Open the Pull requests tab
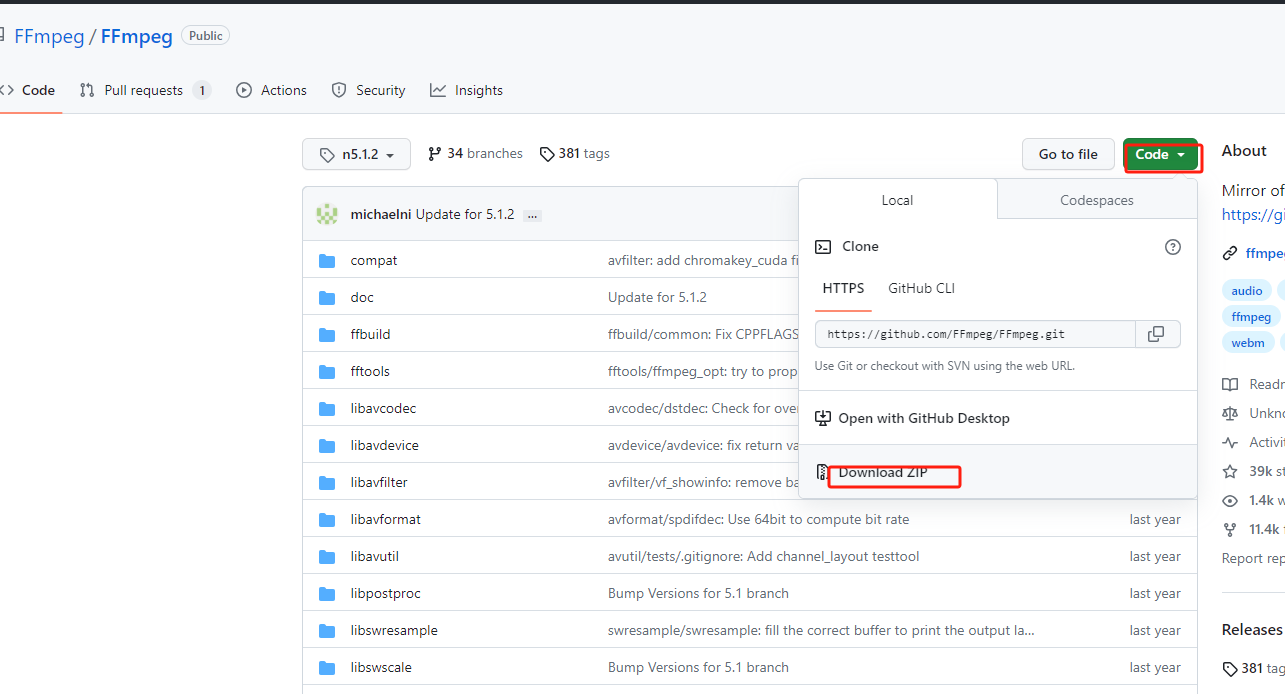This screenshot has height=694, width=1285. pos(145,90)
